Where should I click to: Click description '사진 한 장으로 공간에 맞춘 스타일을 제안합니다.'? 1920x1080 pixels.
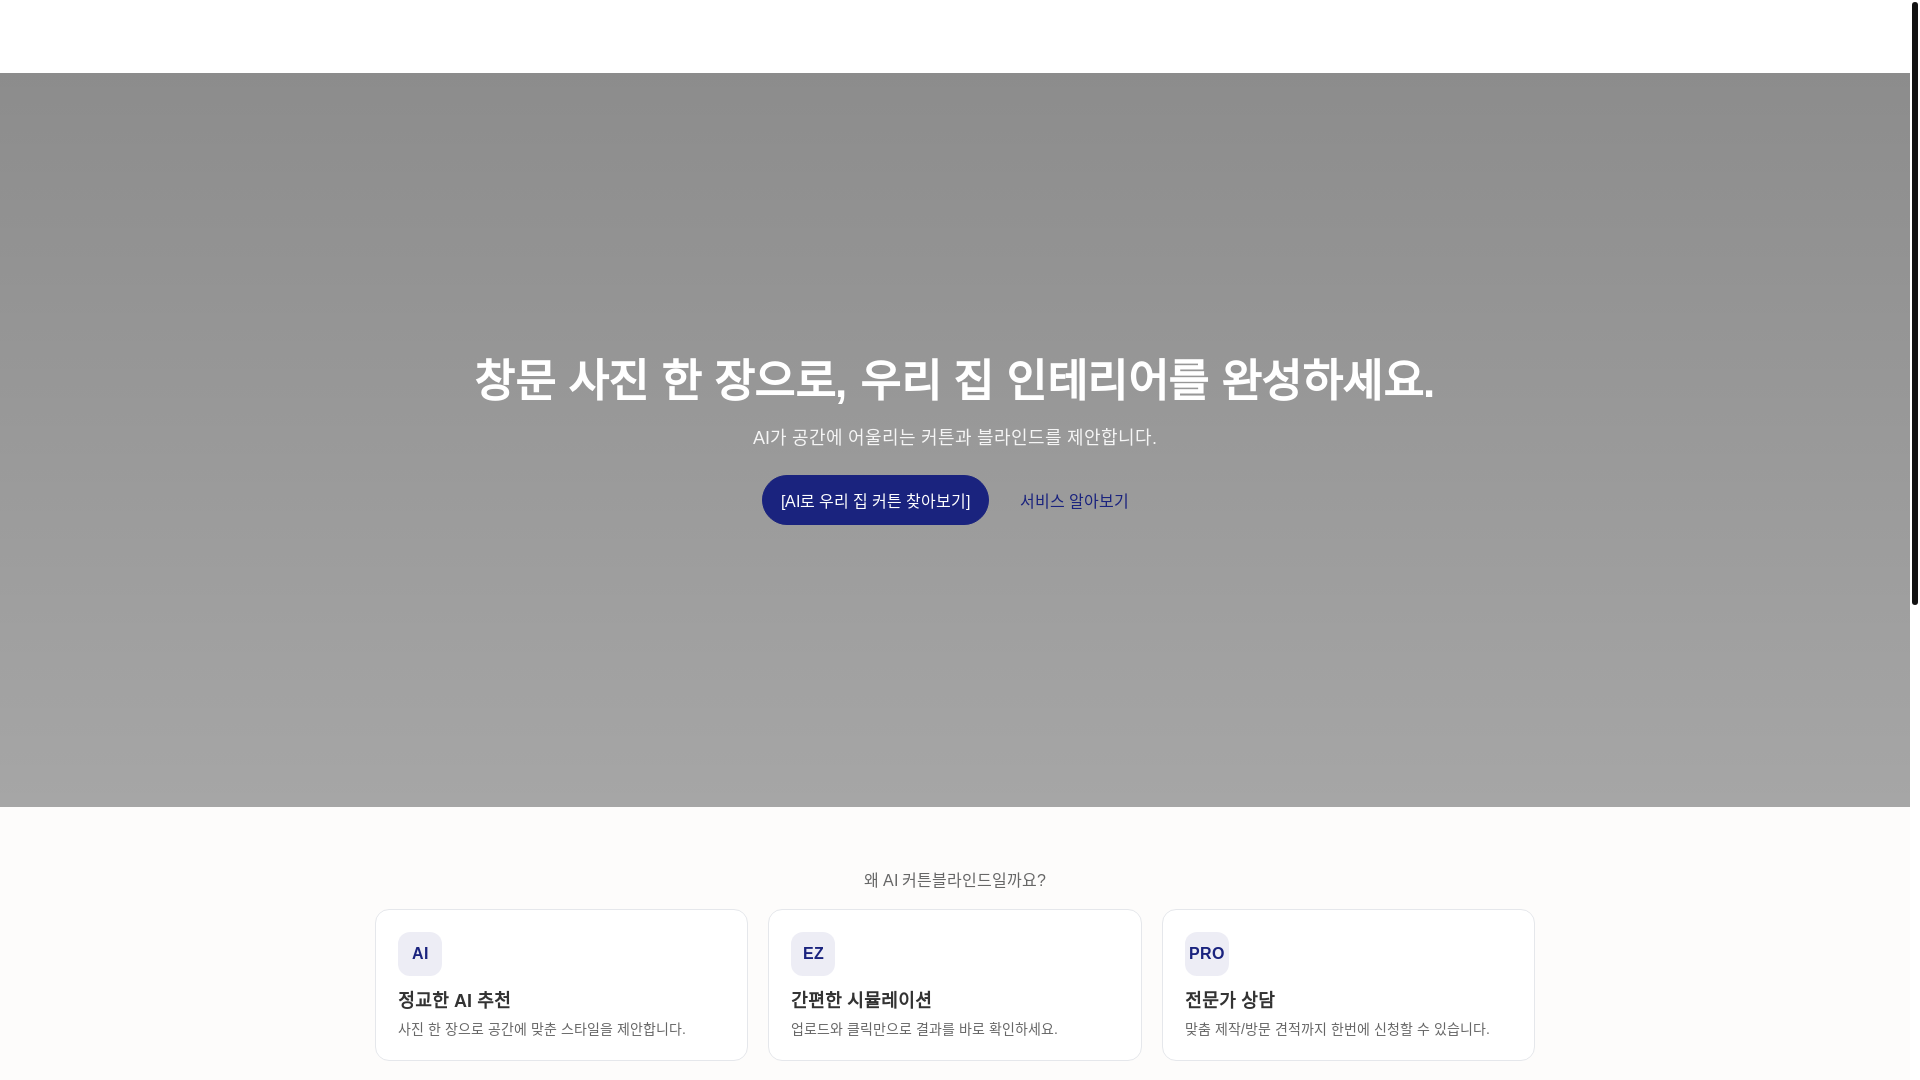[x=542, y=1029]
